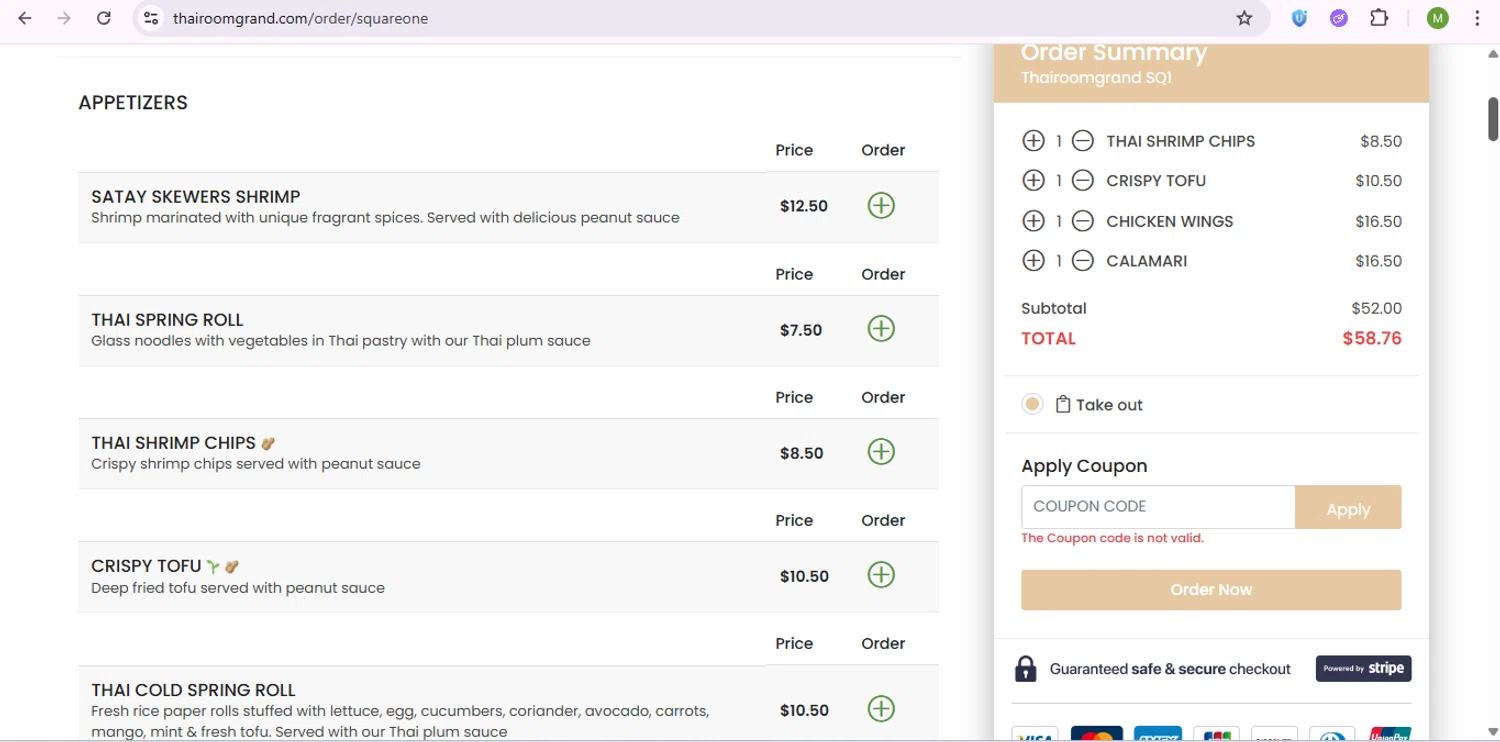1500x742 pixels.
Task: Go back in browser history
Action: click(x=25, y=18)
